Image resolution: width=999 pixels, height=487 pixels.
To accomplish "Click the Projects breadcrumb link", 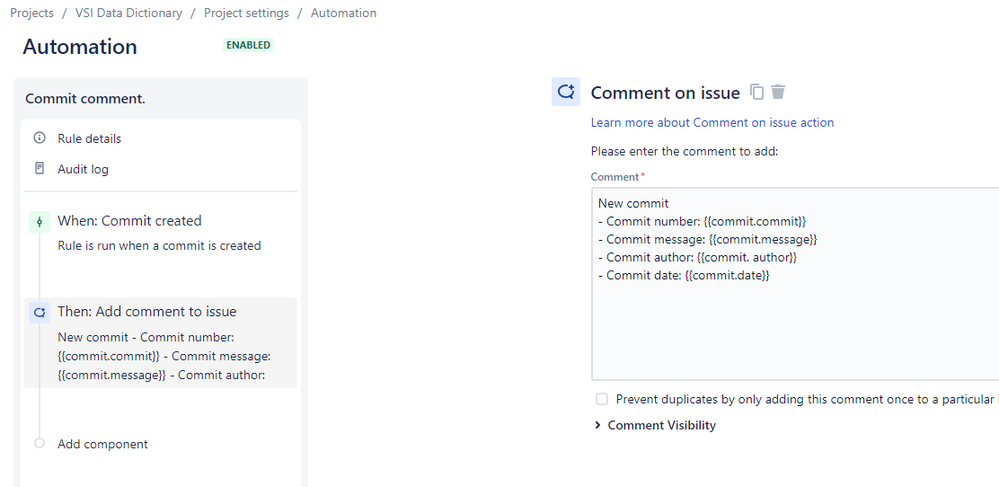I will point(32,13).
